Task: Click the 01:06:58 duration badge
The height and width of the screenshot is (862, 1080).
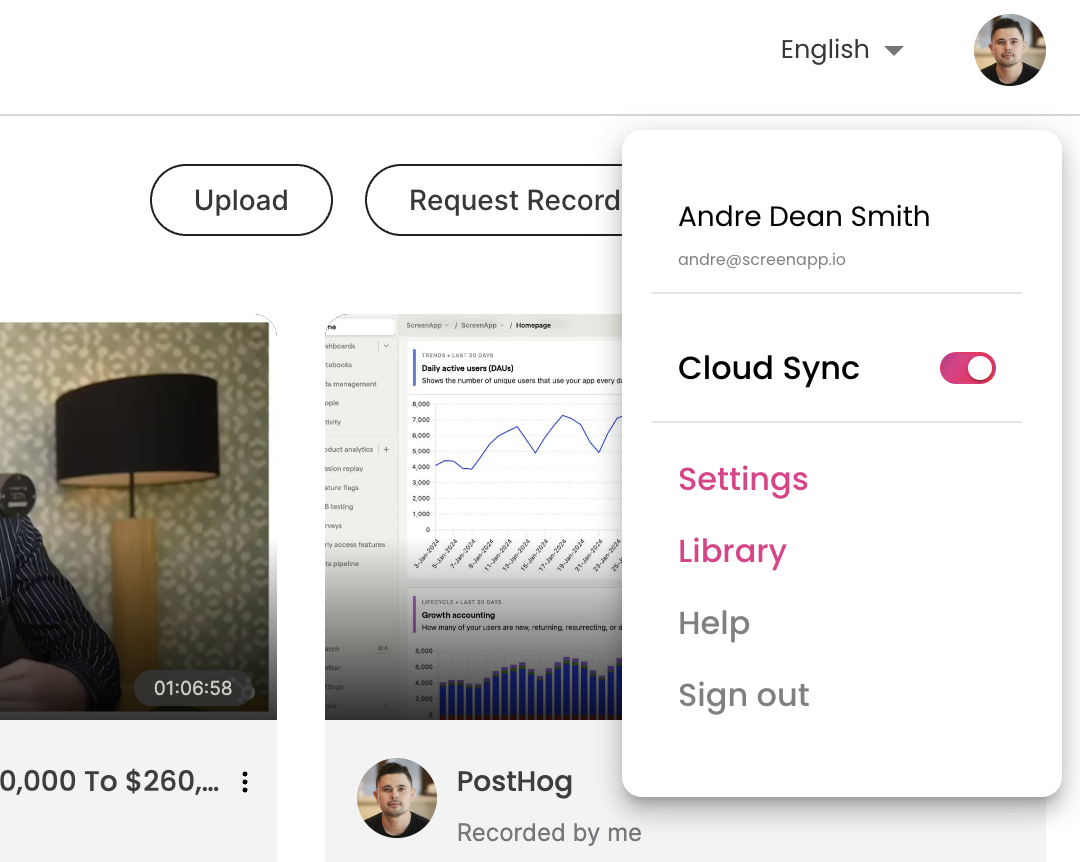Action: [195, 688]
